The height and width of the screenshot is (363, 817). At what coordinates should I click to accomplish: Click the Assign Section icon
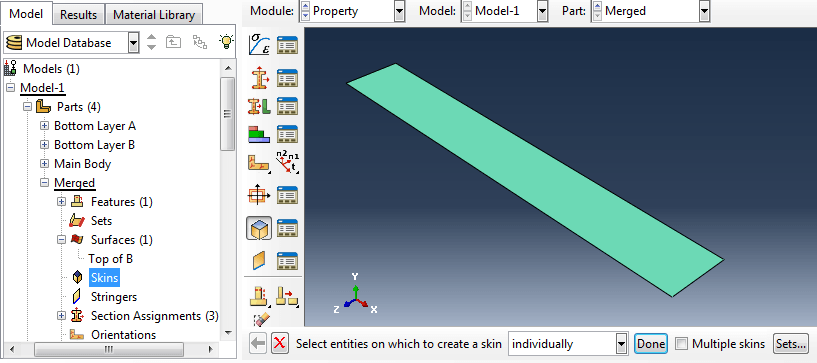[x=258, y=107]
